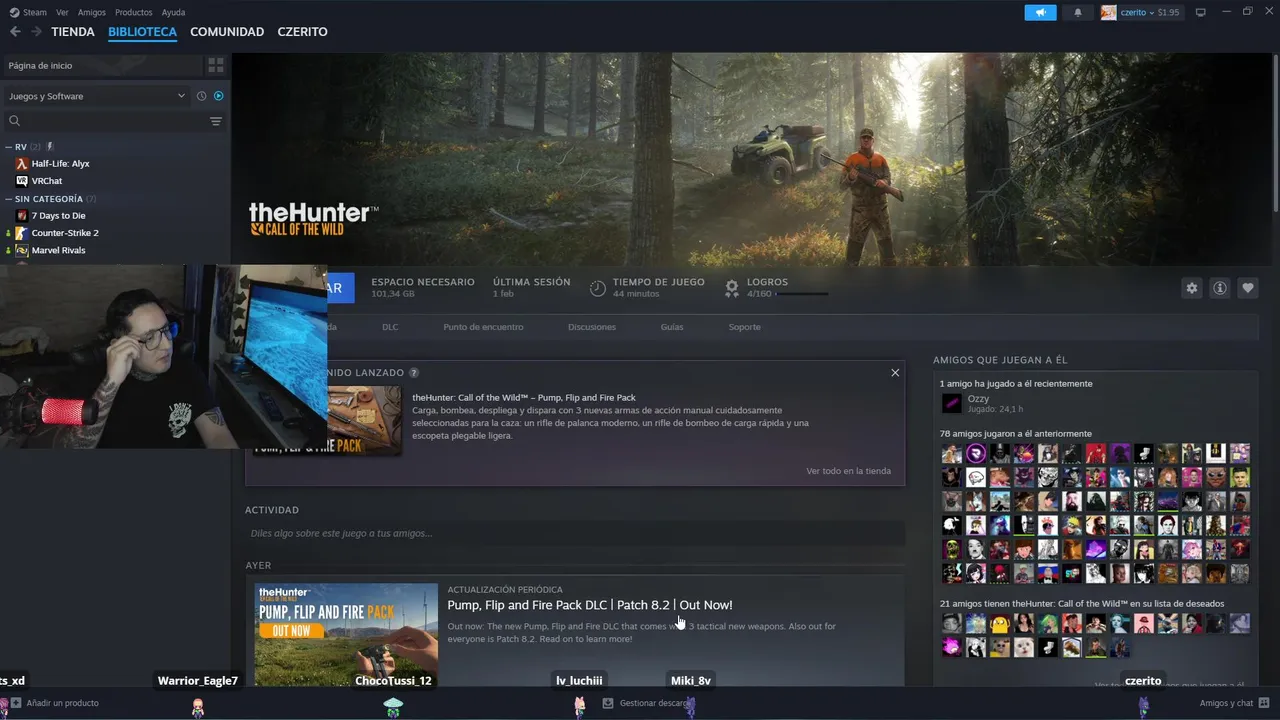
Task: Open Pump, Flip and Fire Pack title
Action: tap(524, 398)
